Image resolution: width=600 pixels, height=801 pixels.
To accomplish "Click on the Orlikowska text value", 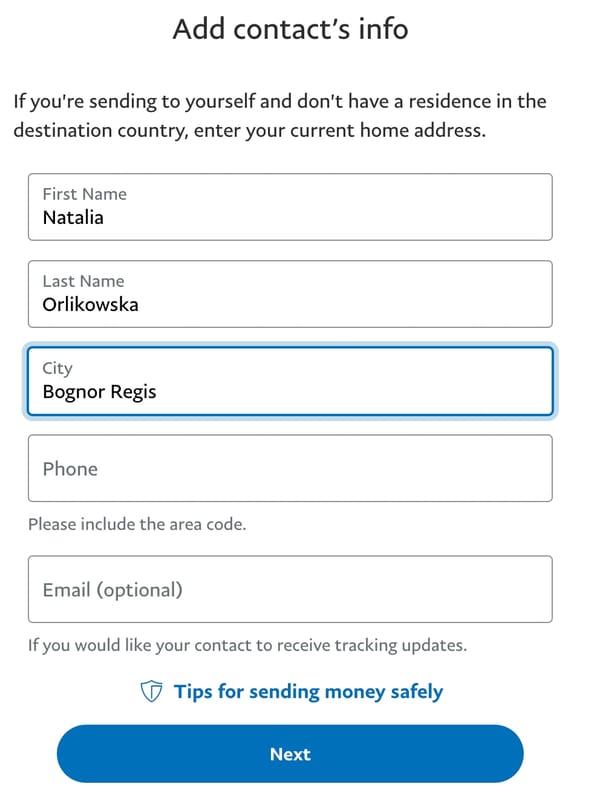I will coord(90,305).
